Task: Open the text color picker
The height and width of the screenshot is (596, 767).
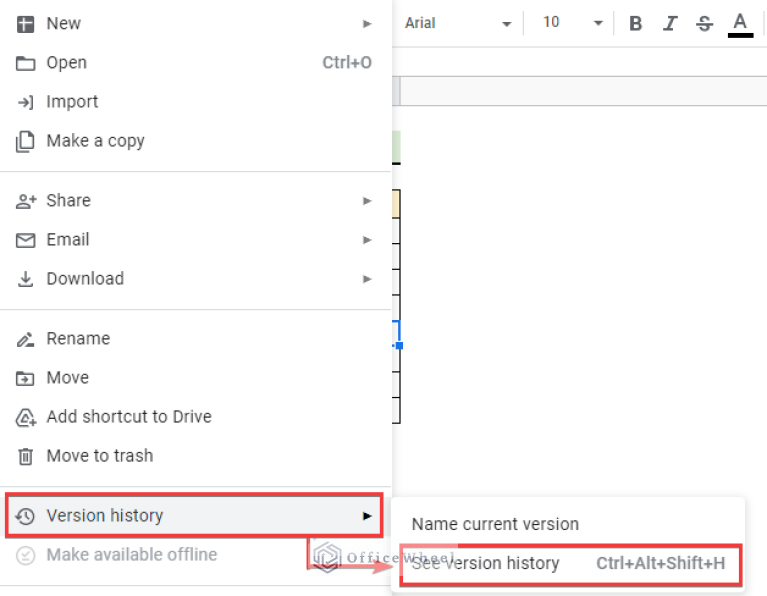Action: (x=740, y=23)
